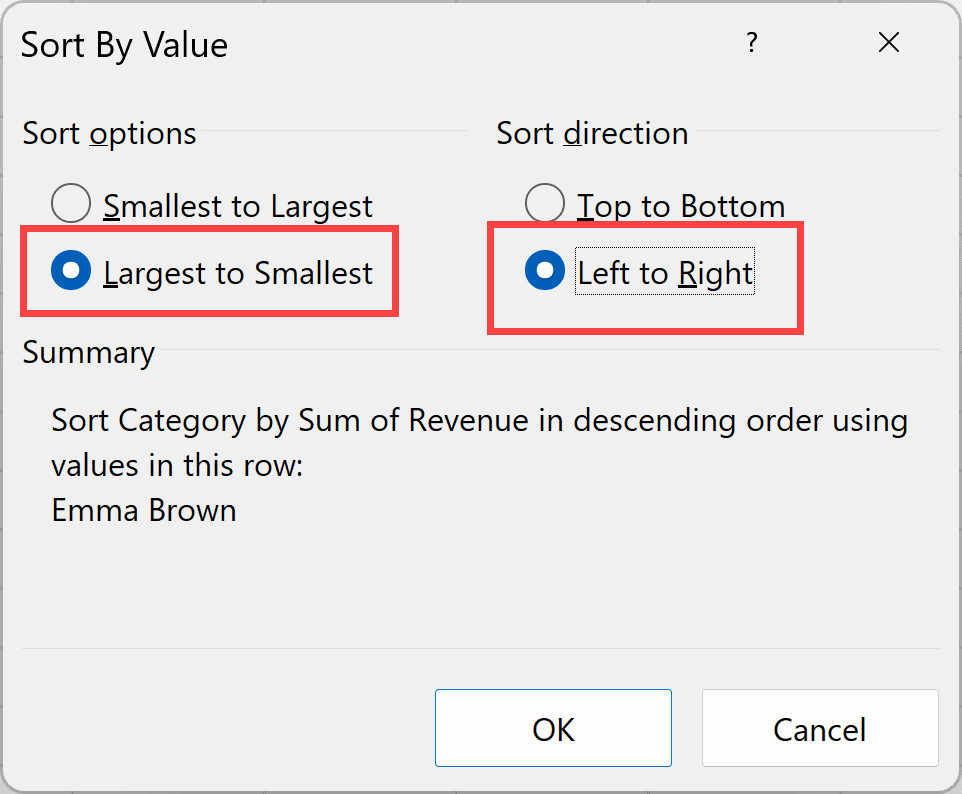Click the 'values in this row:' line
The image size is (962, 794).
click(x=177, y=465)
